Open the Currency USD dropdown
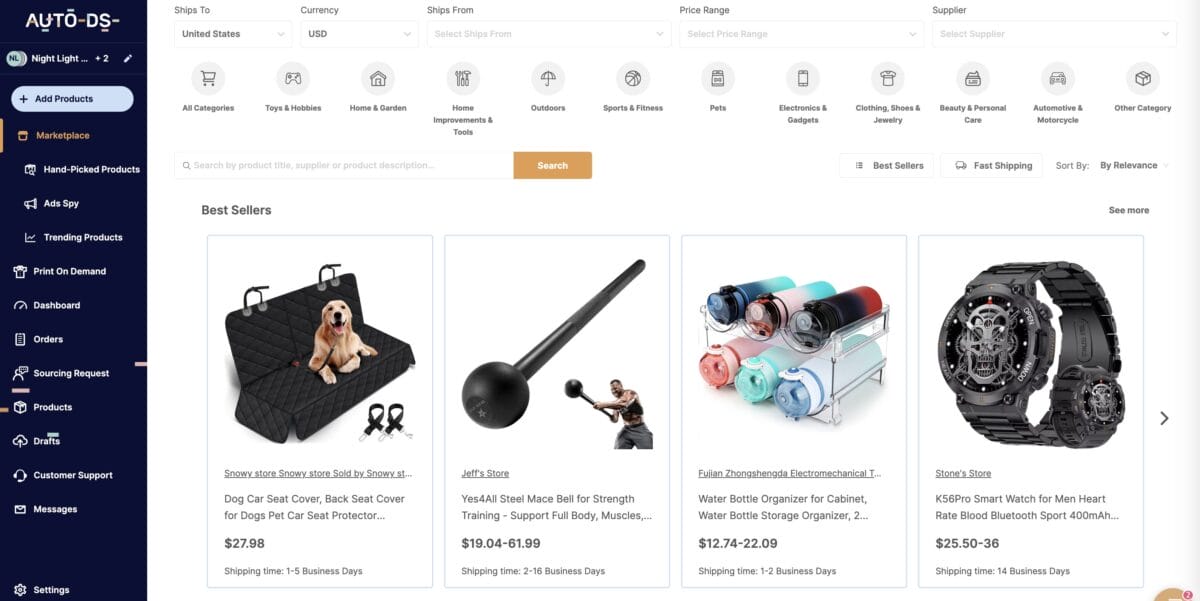The image size is (1200, 601). (x=359, y=34)
